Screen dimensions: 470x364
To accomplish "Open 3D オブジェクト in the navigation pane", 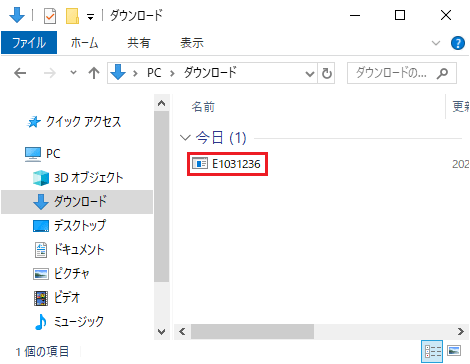I will pos(78,178).
